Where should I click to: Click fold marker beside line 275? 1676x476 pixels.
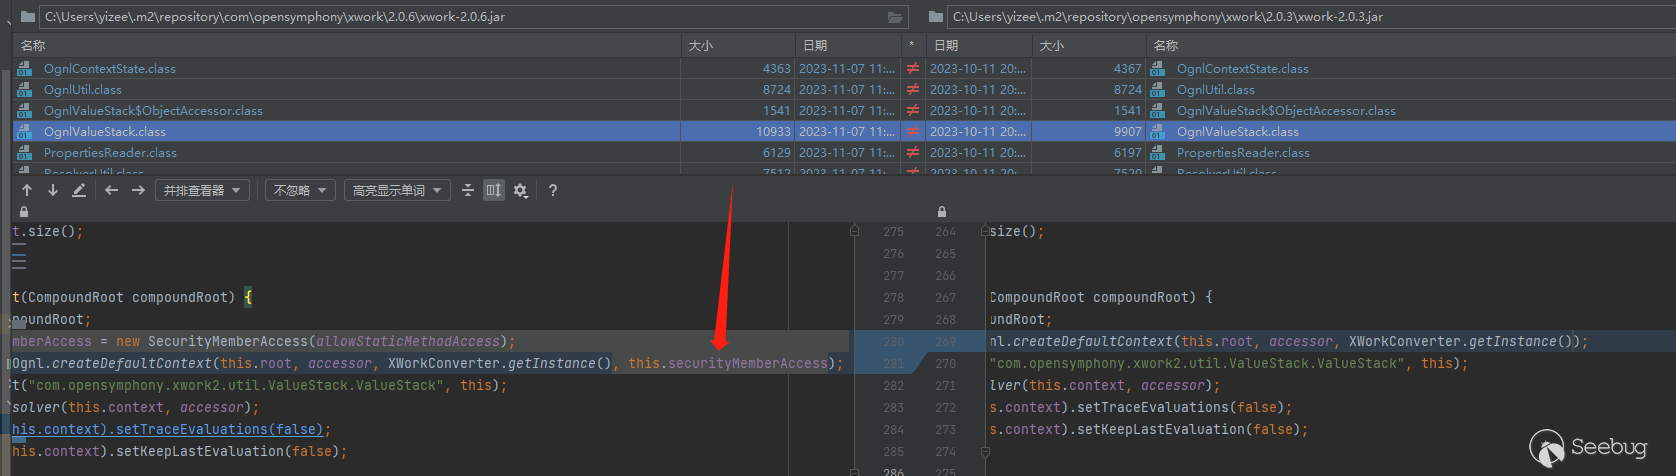(854, 231)
